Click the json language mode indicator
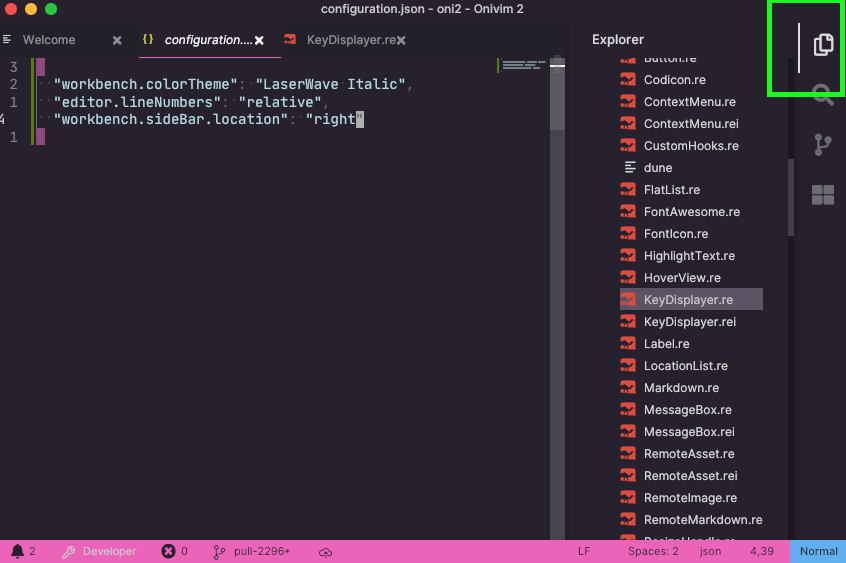This screenshot has height=563, width=846. (710, 551)
